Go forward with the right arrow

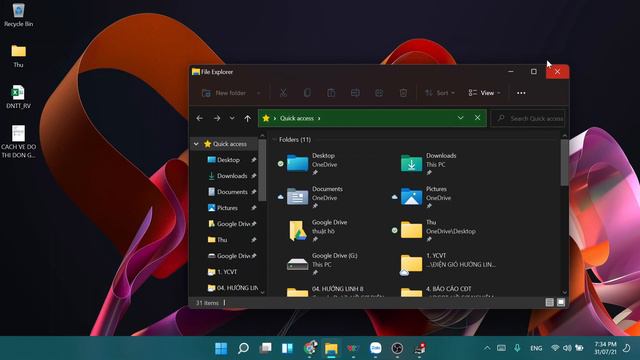coord(217,118)
